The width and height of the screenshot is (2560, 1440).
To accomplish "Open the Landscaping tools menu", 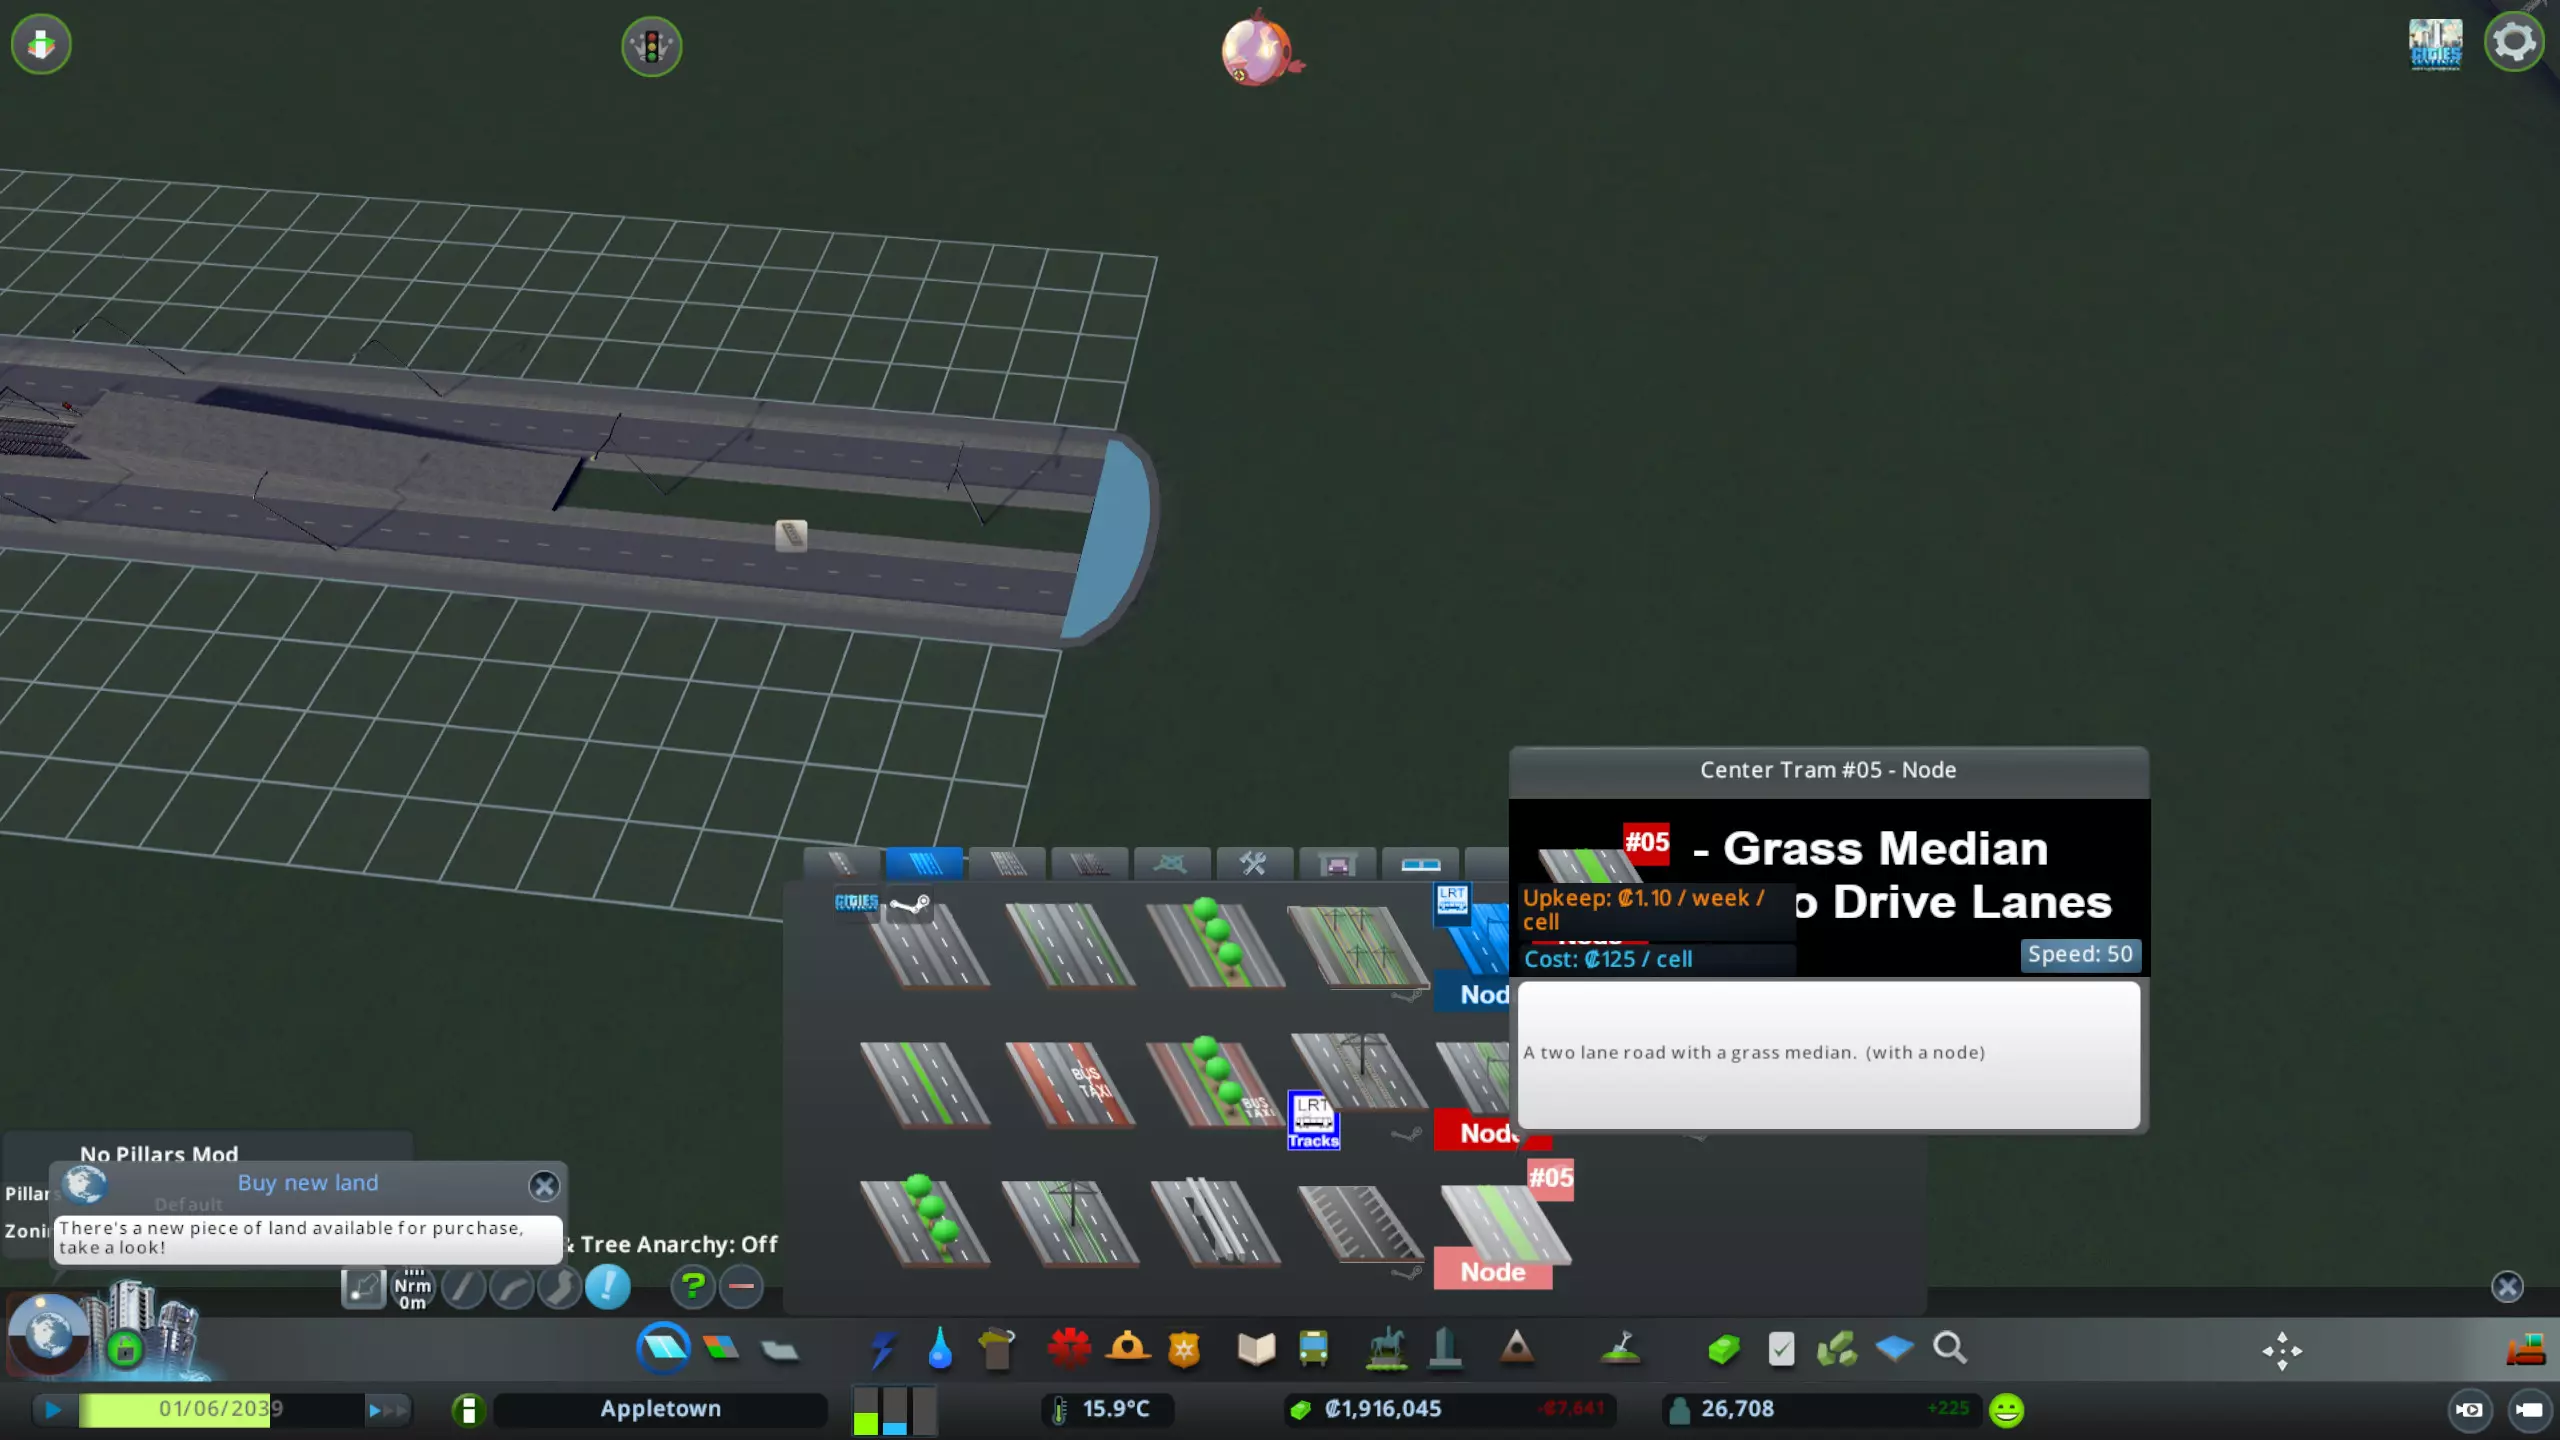I will pyautogui.click(x=1620, y=1349).
